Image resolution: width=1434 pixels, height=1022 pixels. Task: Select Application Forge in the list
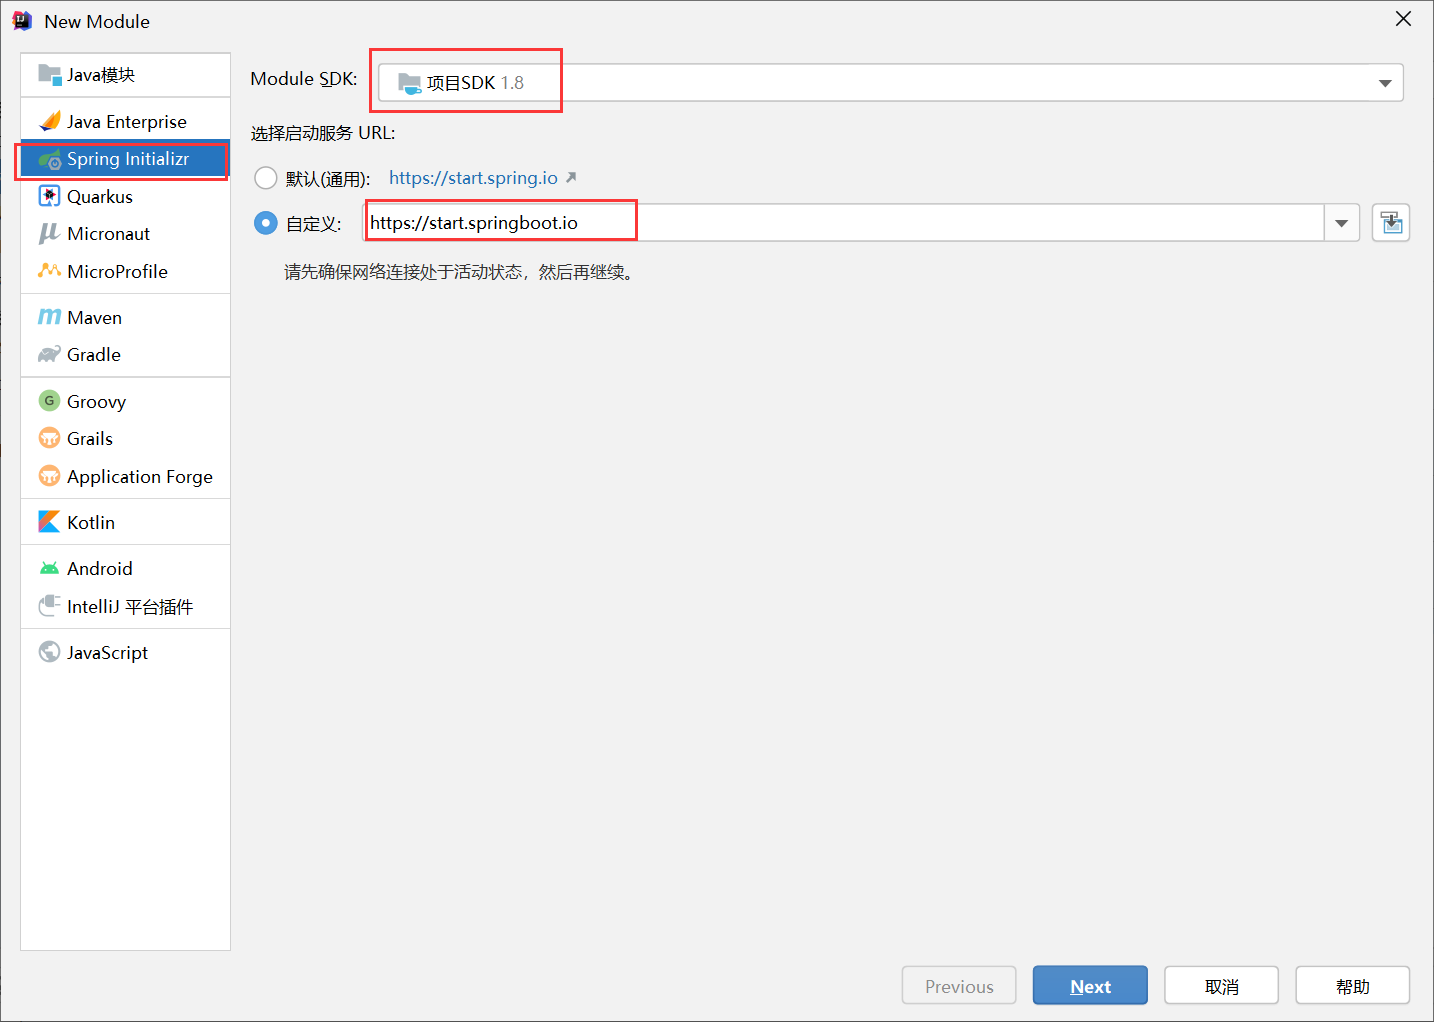125,476
